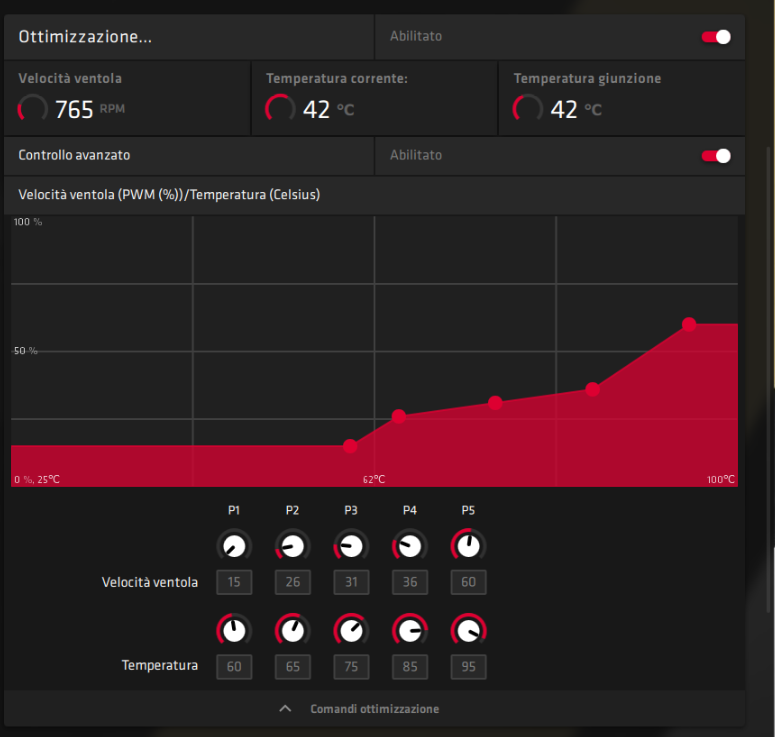Click the P3 fan speed field showing 31
The width and height of the screenshot is (775, 737).
click(x=351, y=582)
